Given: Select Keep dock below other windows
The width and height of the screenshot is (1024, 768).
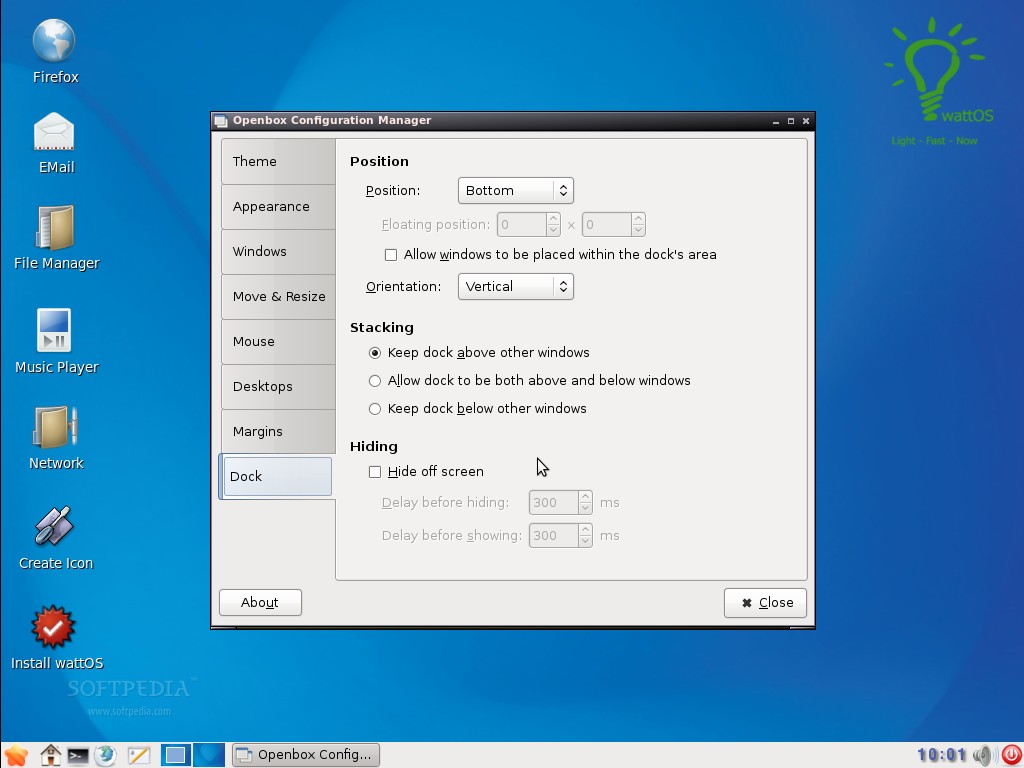Looking at the screenshot, I should coord(375,409).
